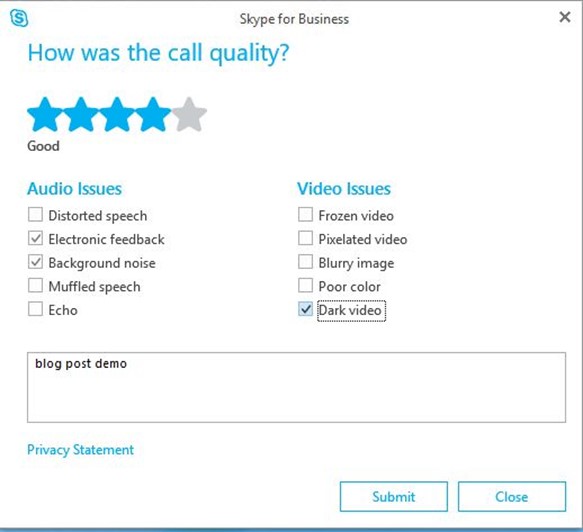Click the Close button

point(512,497)
